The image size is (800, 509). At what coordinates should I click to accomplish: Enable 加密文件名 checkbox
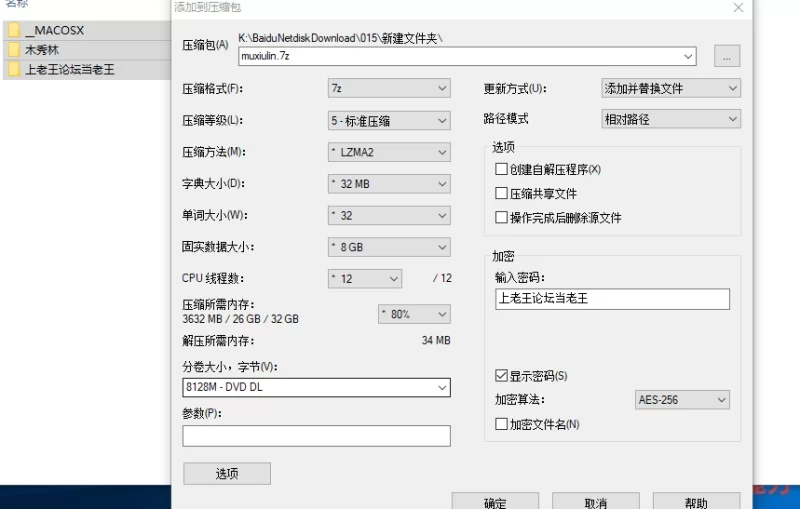[x=501, y=424]
